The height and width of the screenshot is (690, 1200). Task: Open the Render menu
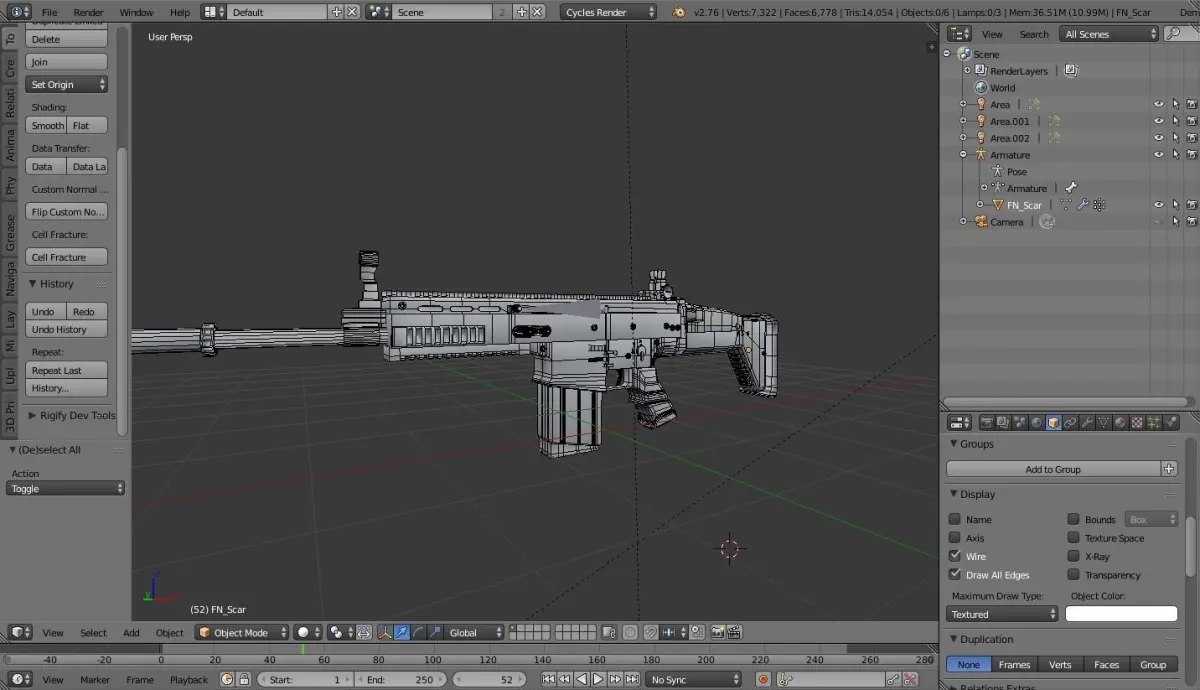coord(88,12)
